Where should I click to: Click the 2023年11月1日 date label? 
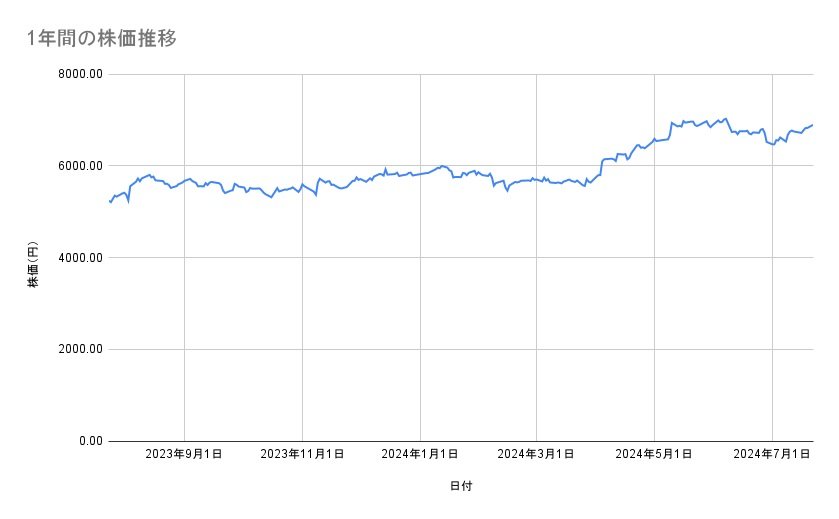[302, 455]
